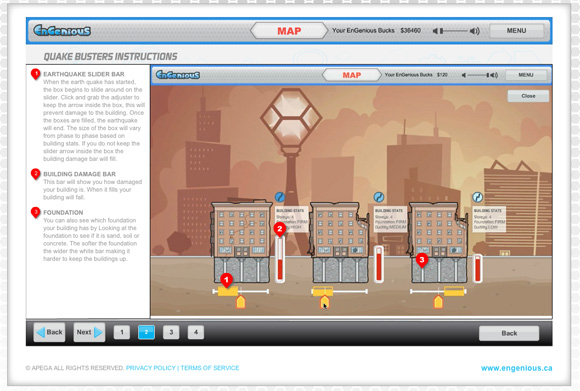Open the Privacy Policy link
580x391 pixels.
[151, 368]
